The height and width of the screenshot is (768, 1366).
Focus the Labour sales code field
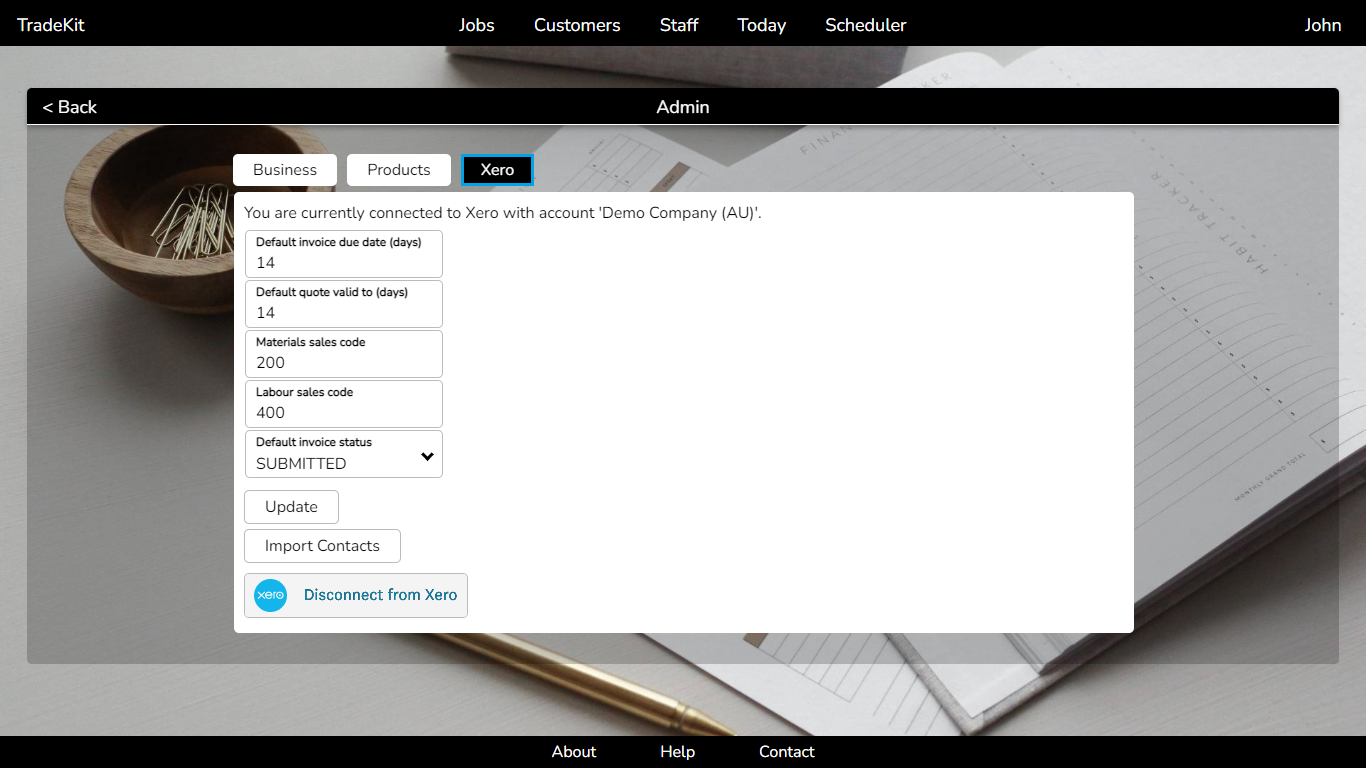(x=344, y=404)
